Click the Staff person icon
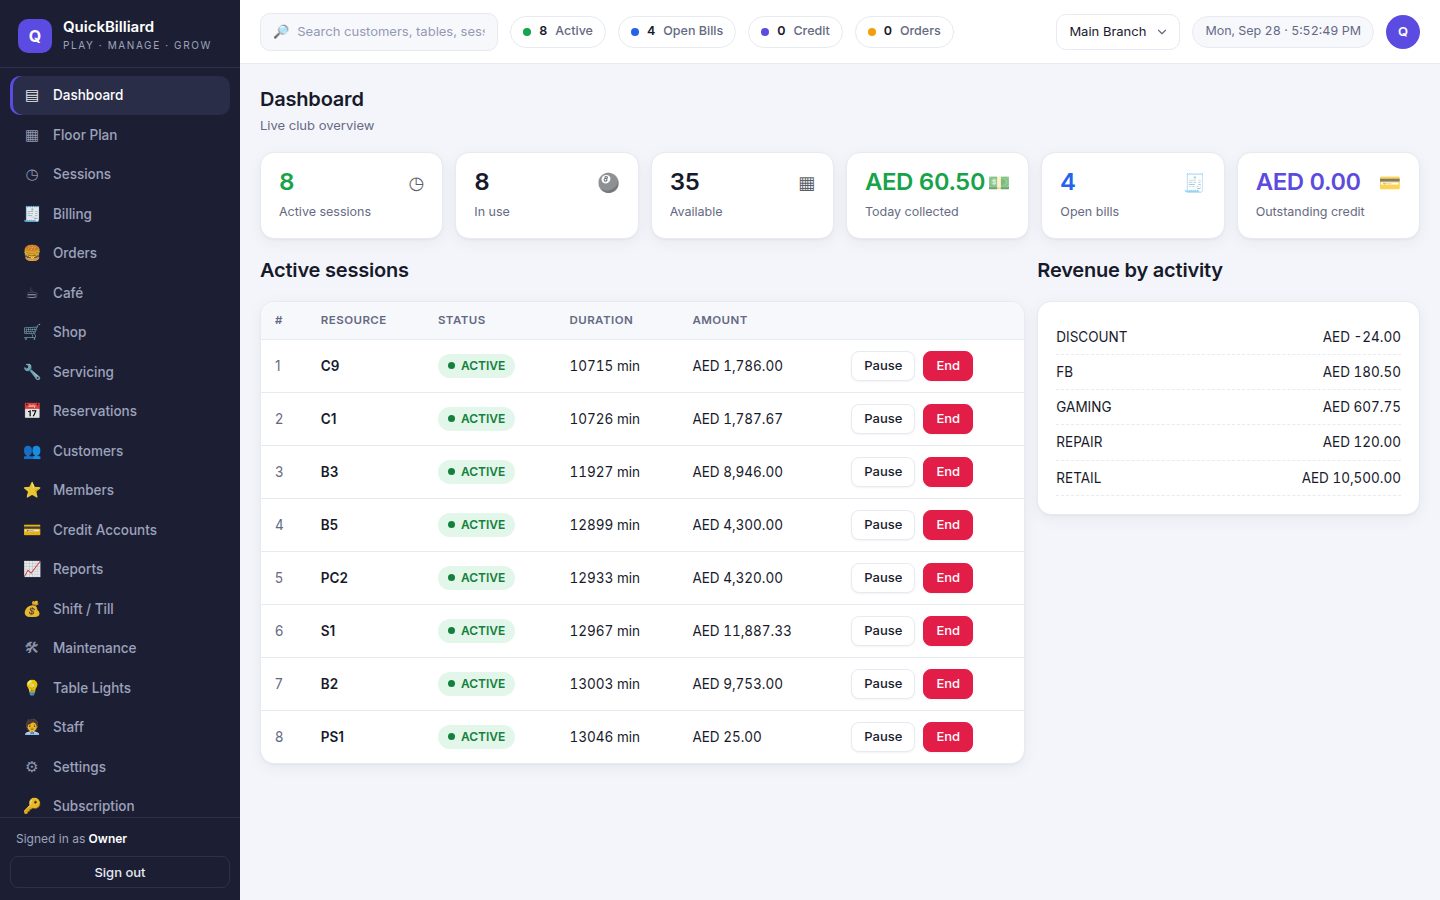1440x900 pixels. pyautogui.click(x=32, y=727)
